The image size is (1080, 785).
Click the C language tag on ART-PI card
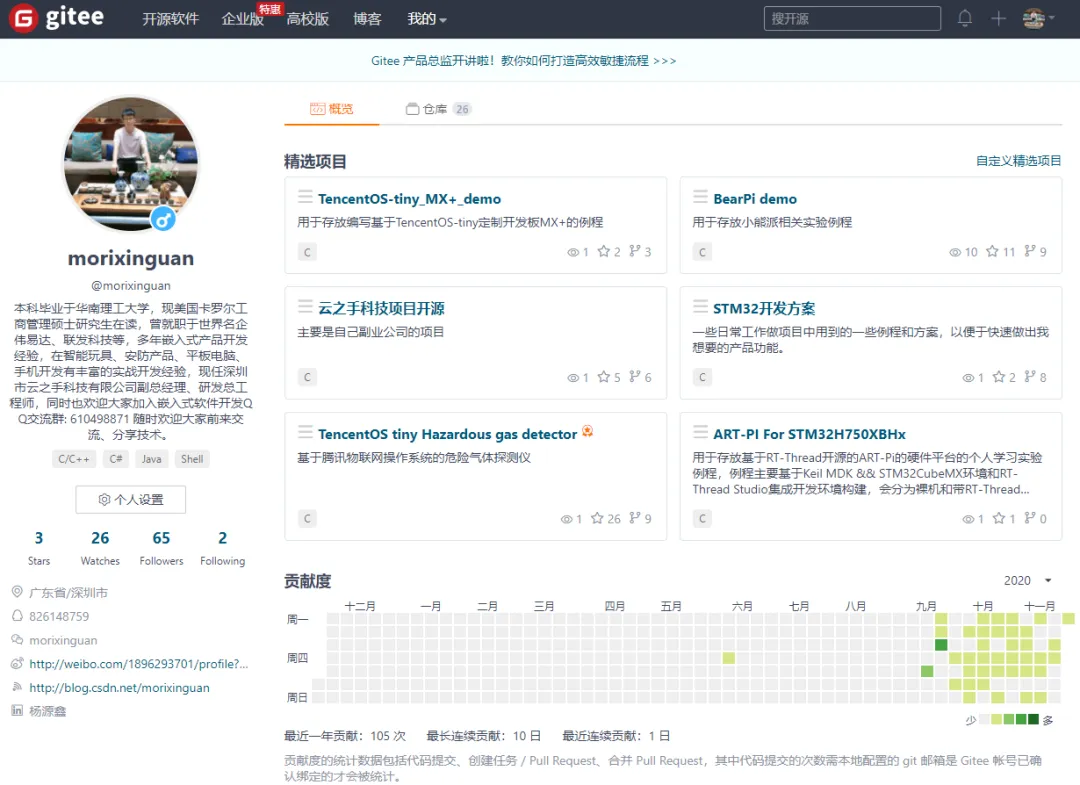point(702,519)
